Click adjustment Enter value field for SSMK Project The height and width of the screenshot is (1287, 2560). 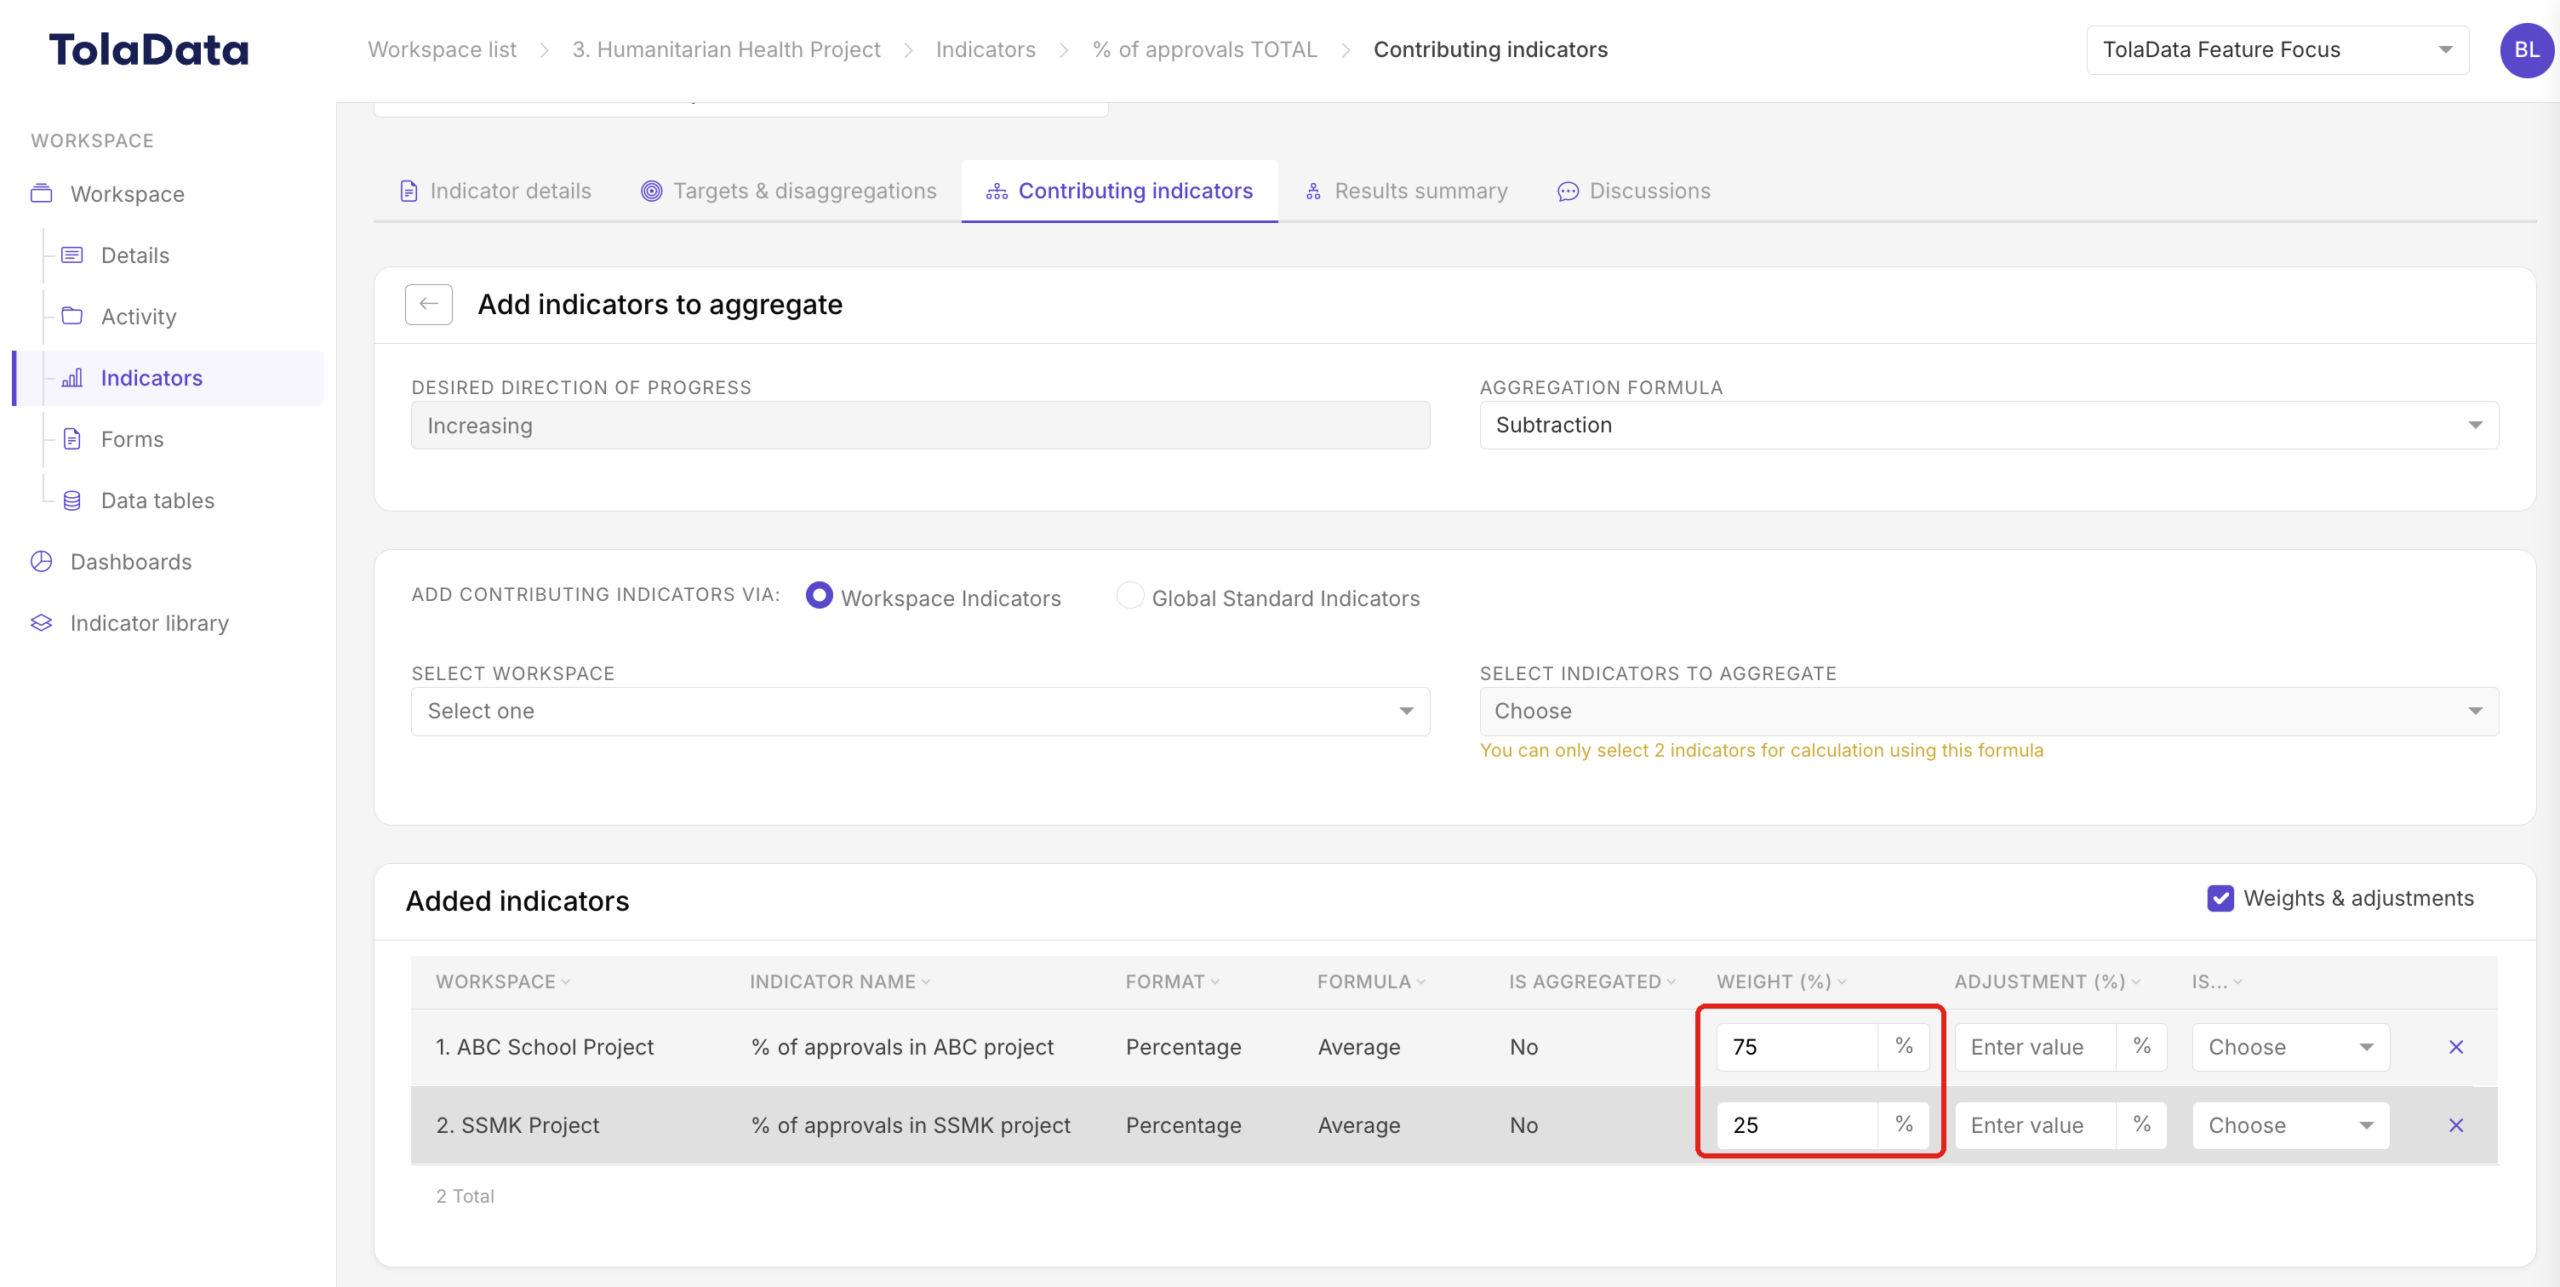(2035, 1125)
